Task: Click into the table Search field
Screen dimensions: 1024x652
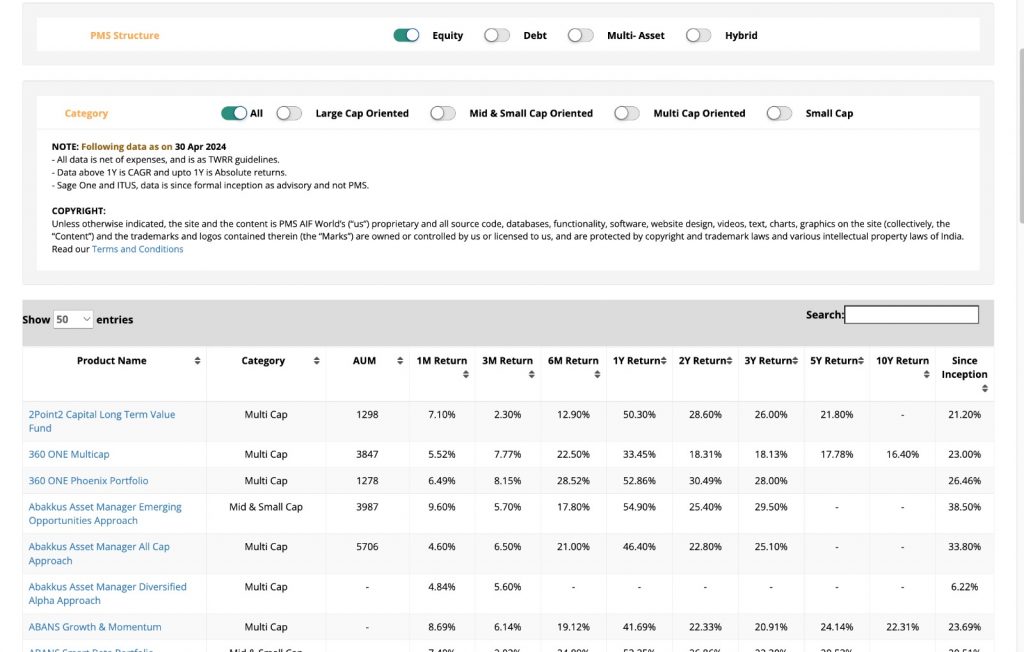Action: click(x=912, y=315)
